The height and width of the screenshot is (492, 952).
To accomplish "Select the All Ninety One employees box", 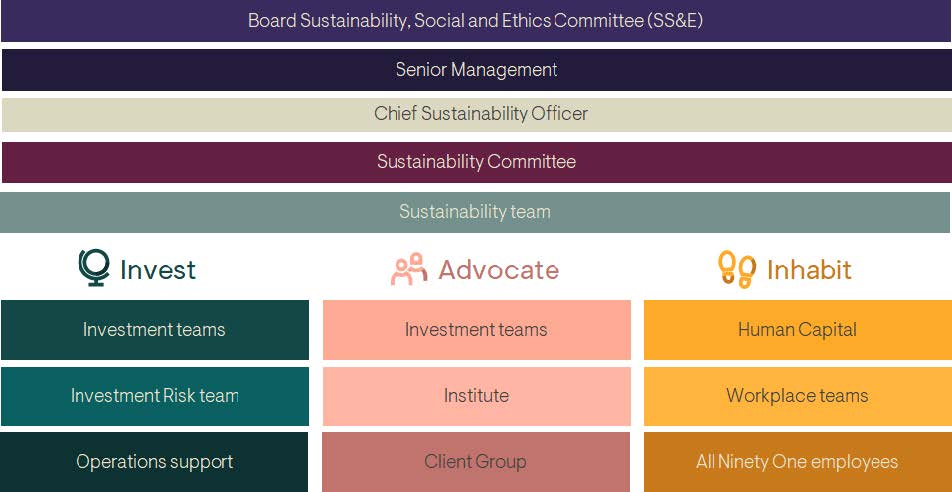I will point(797,462).
